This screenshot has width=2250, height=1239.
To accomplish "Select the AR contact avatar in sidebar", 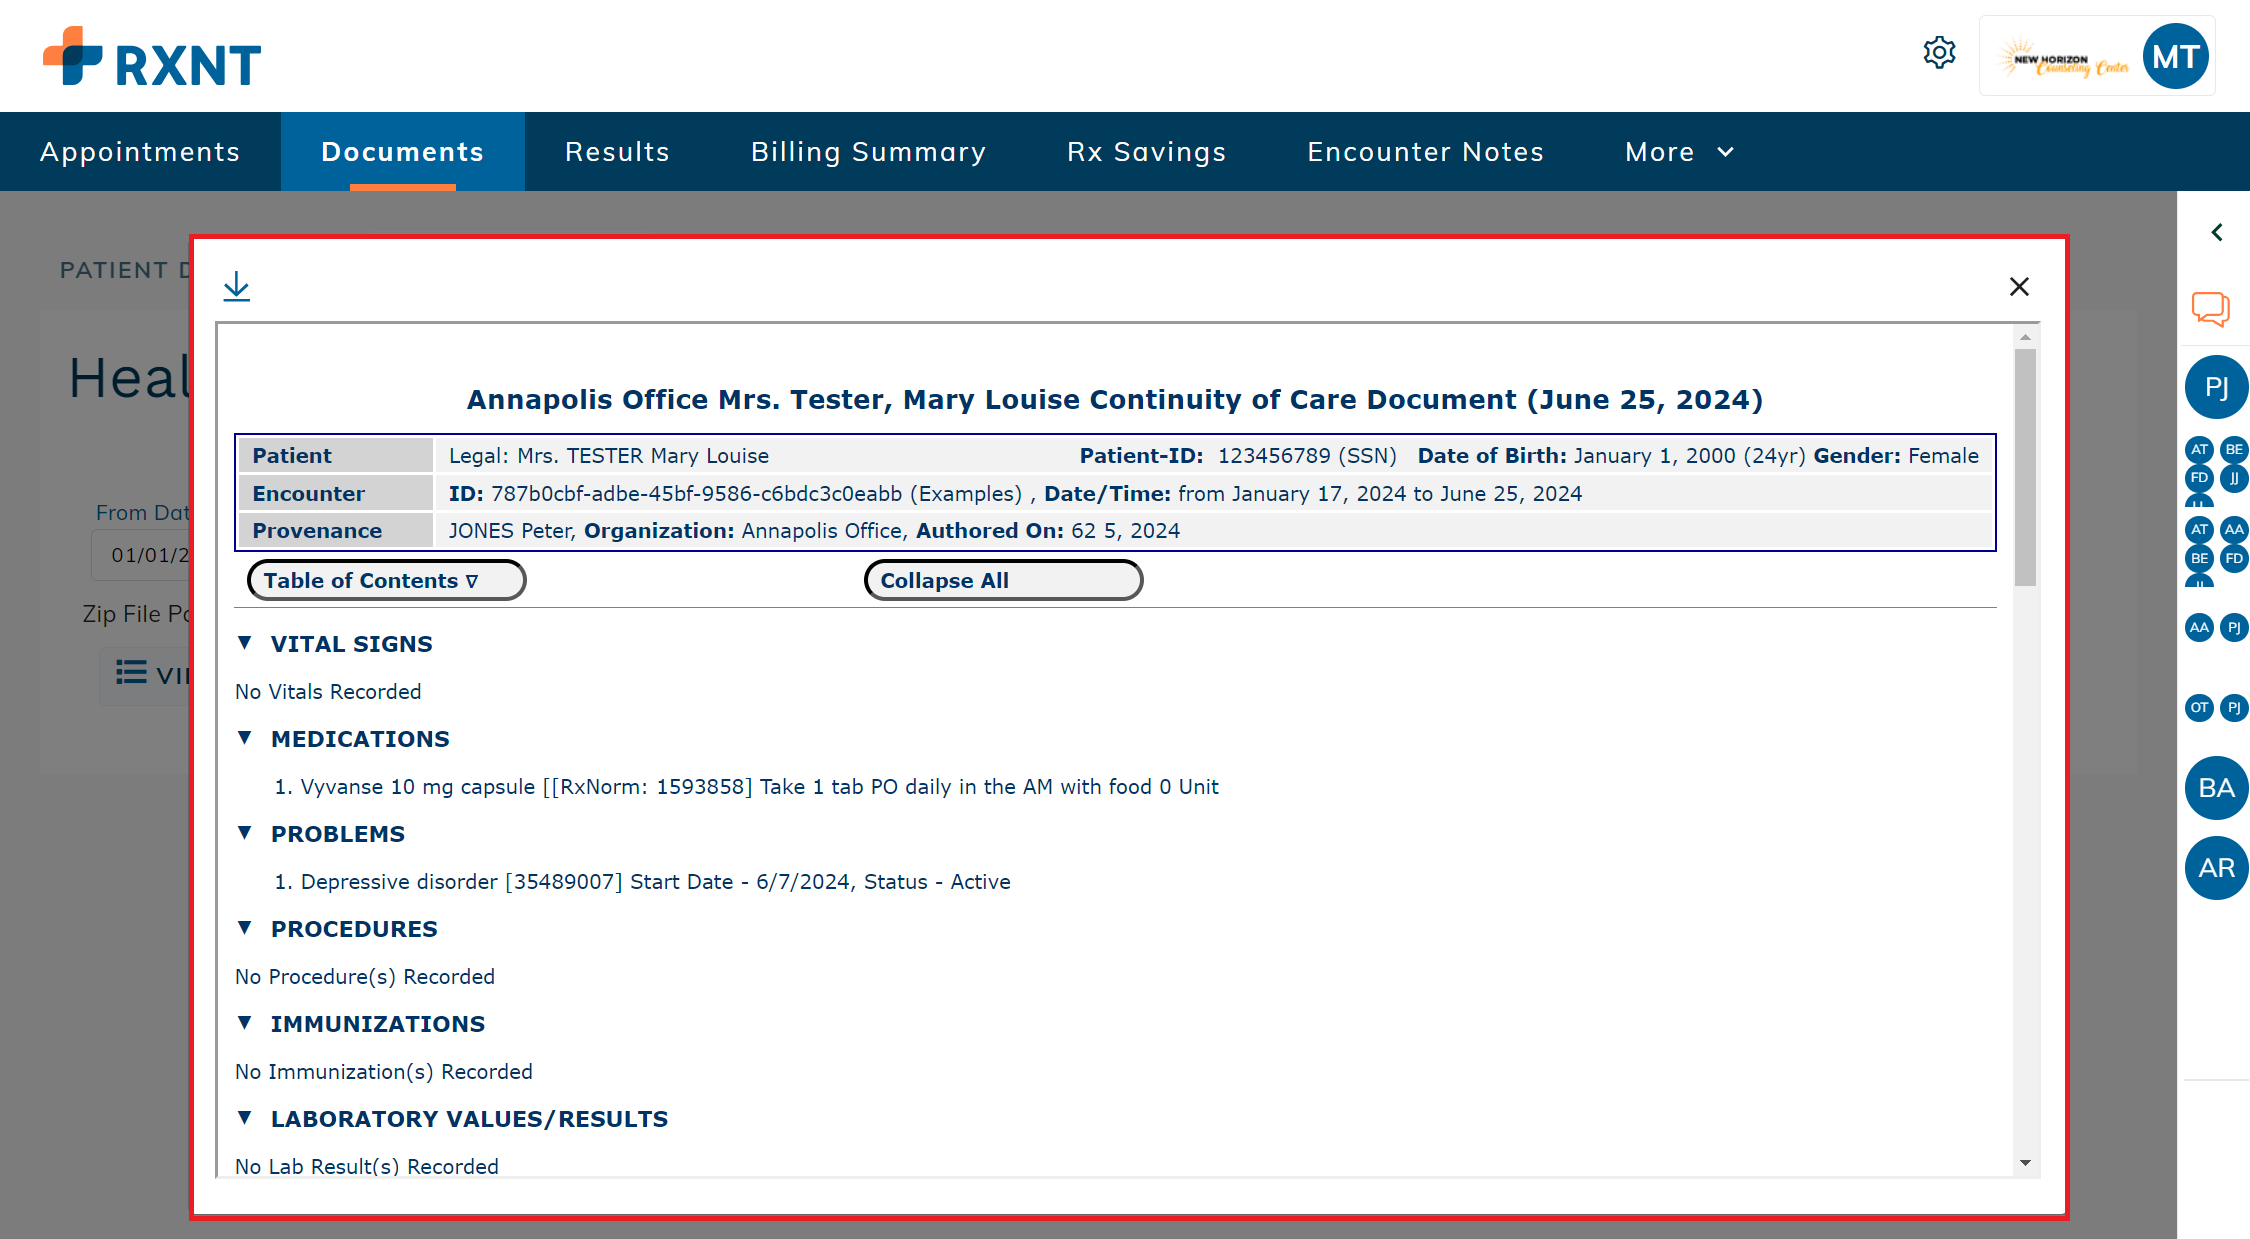I will tap(2216, 868).
